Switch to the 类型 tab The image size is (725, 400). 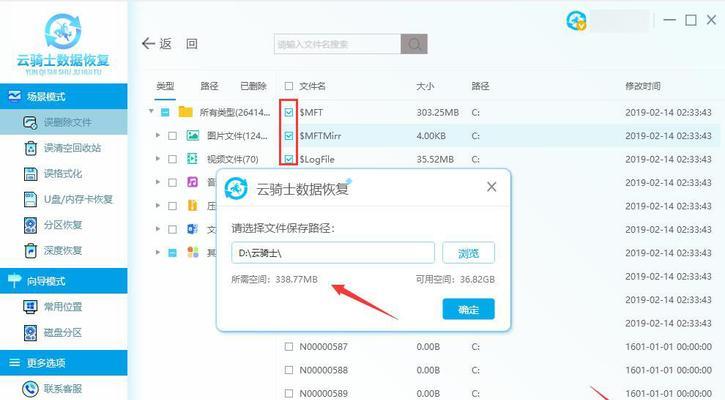165,86
